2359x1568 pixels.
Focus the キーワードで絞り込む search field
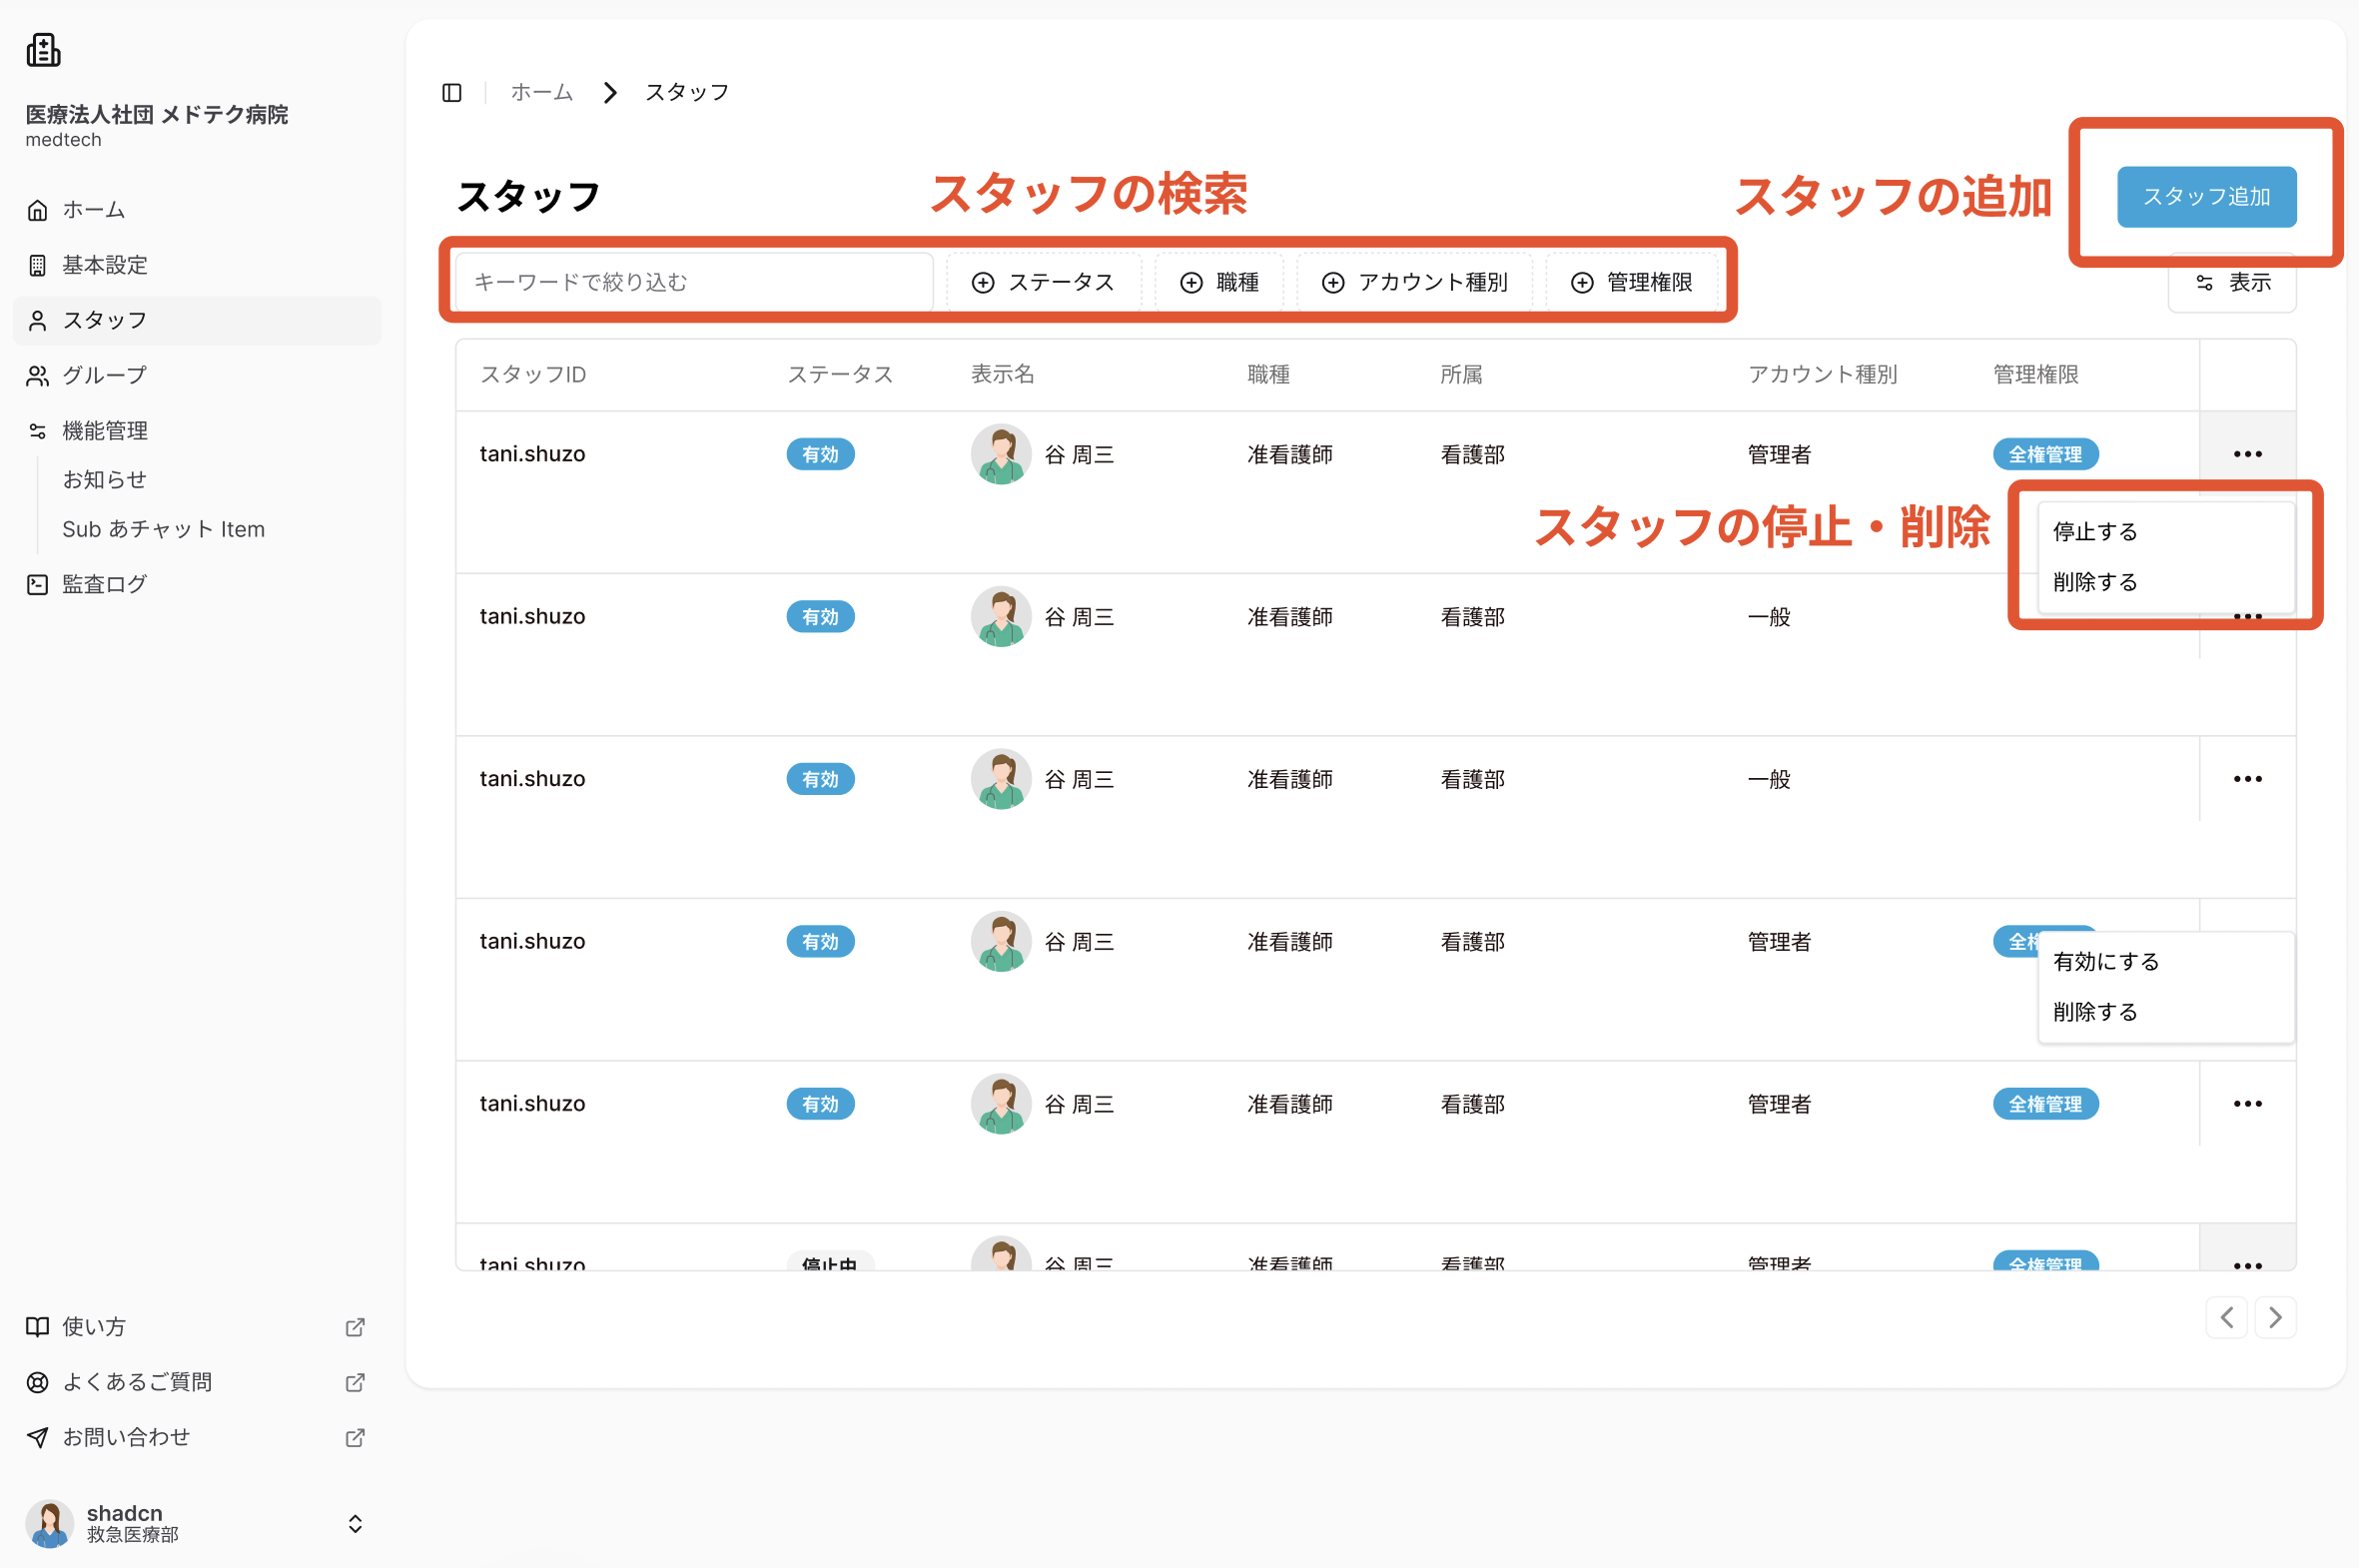(x=694, y=282)
